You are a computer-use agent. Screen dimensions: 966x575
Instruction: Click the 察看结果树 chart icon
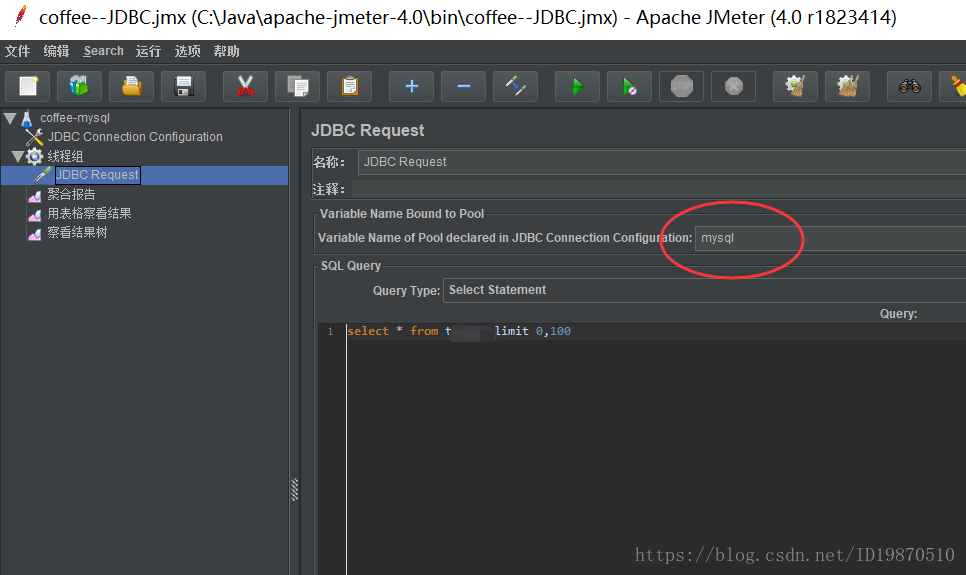[x=34, y=234]
